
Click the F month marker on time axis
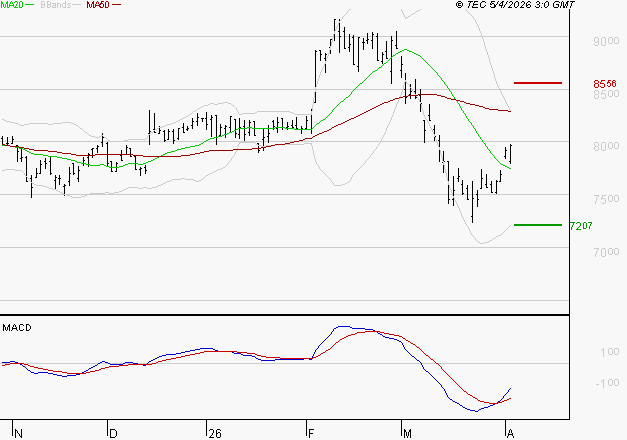coord(311,434)
